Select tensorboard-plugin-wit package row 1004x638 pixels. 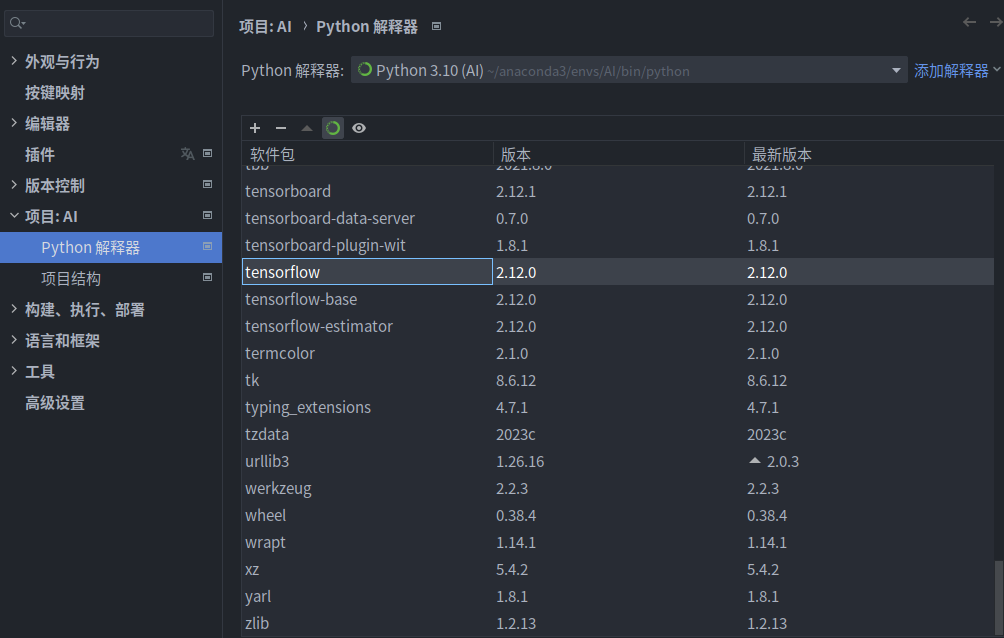(x=618, y=245)
